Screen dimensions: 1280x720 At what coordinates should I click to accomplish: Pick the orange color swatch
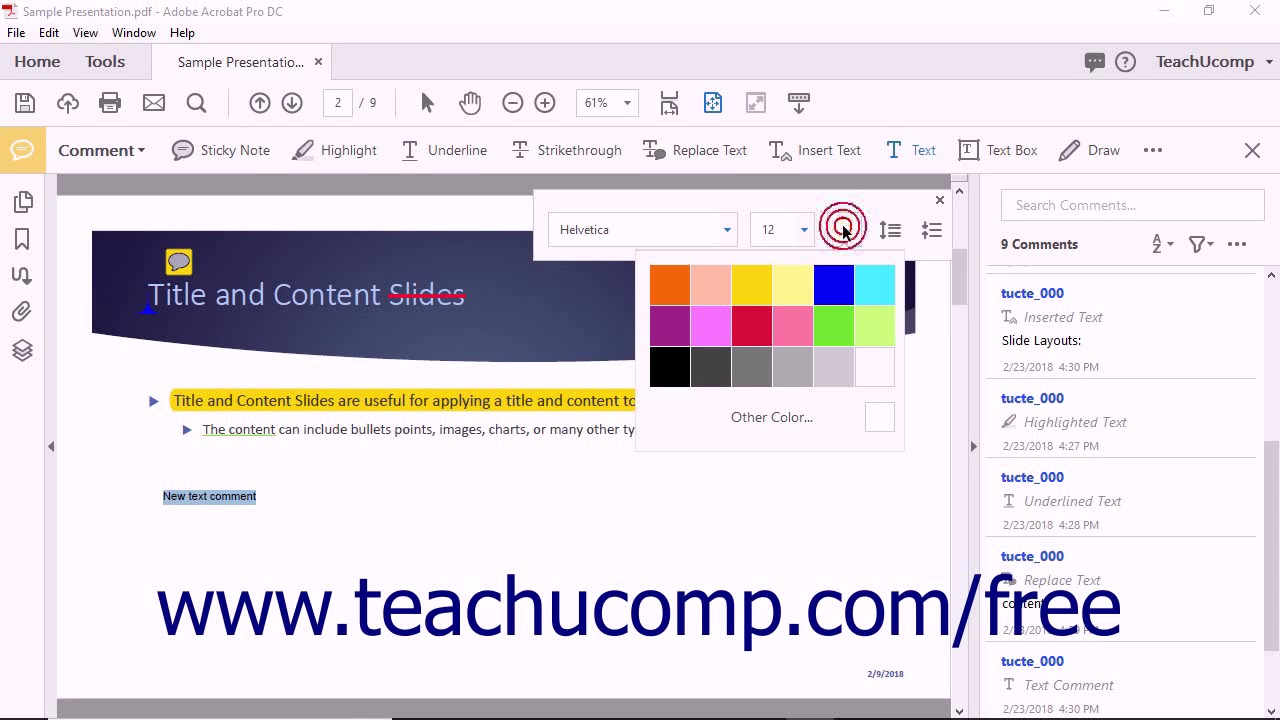(x=670, y=285)
